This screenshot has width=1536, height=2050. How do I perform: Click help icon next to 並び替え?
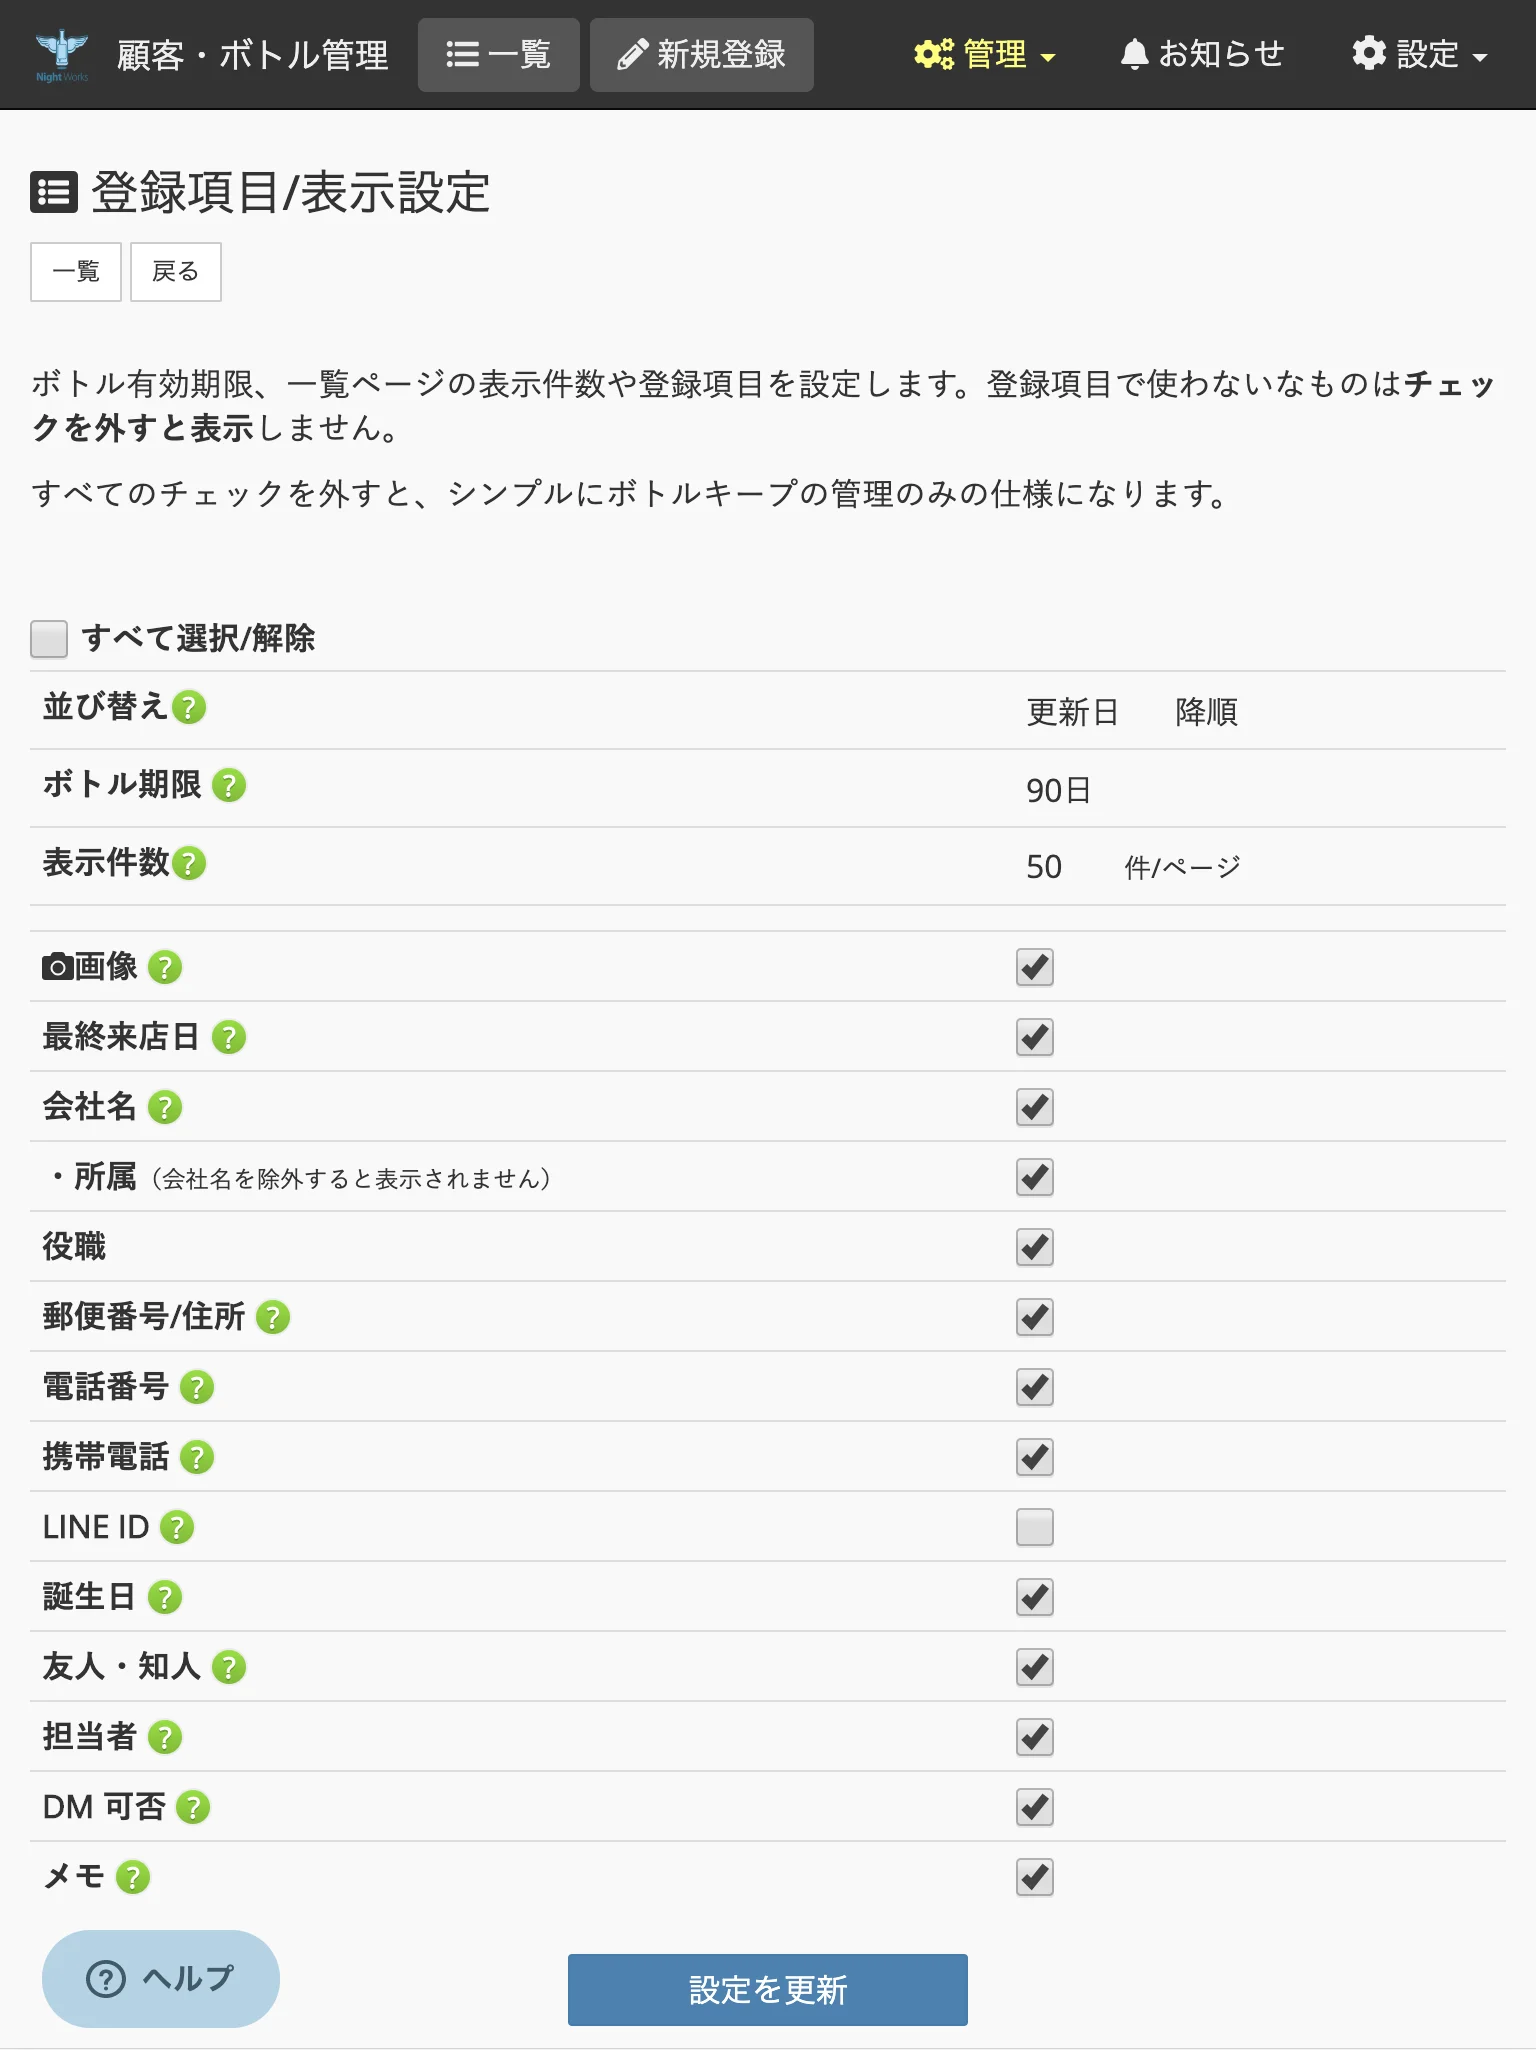pyautogui.click(x=189, y=707)
